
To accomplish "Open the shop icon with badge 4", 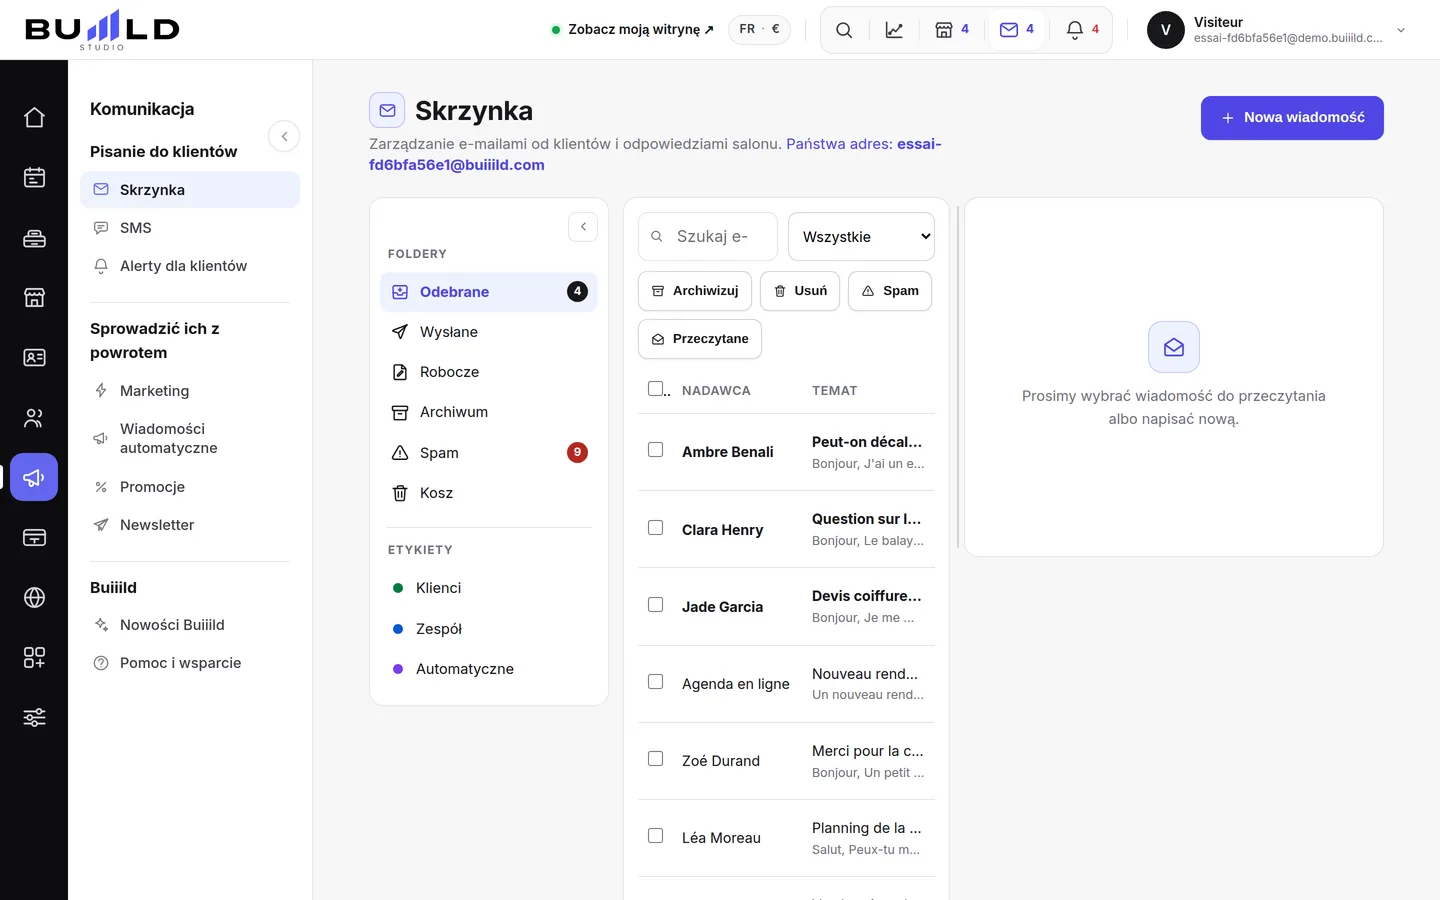I will tap(952, 30).
